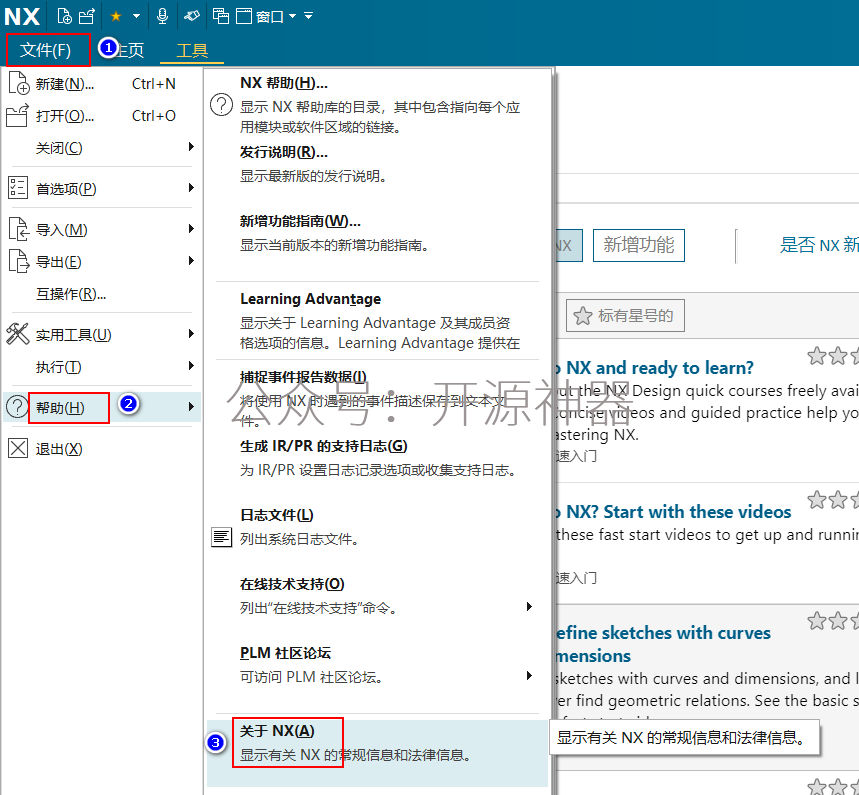Choose 捕捉事件报告数据(I) entry

pyautogui.click(x=378, y=399)
